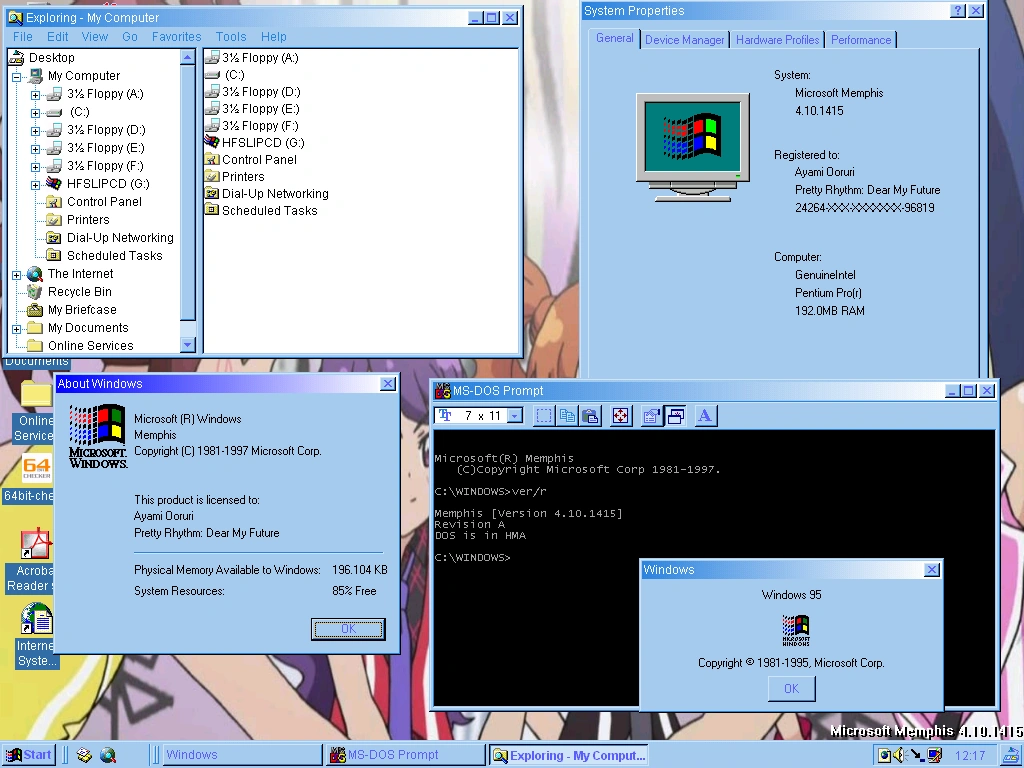
Task: Click the MS-DOS Prompt taskbar button
Action: click(x=405, y=755)
